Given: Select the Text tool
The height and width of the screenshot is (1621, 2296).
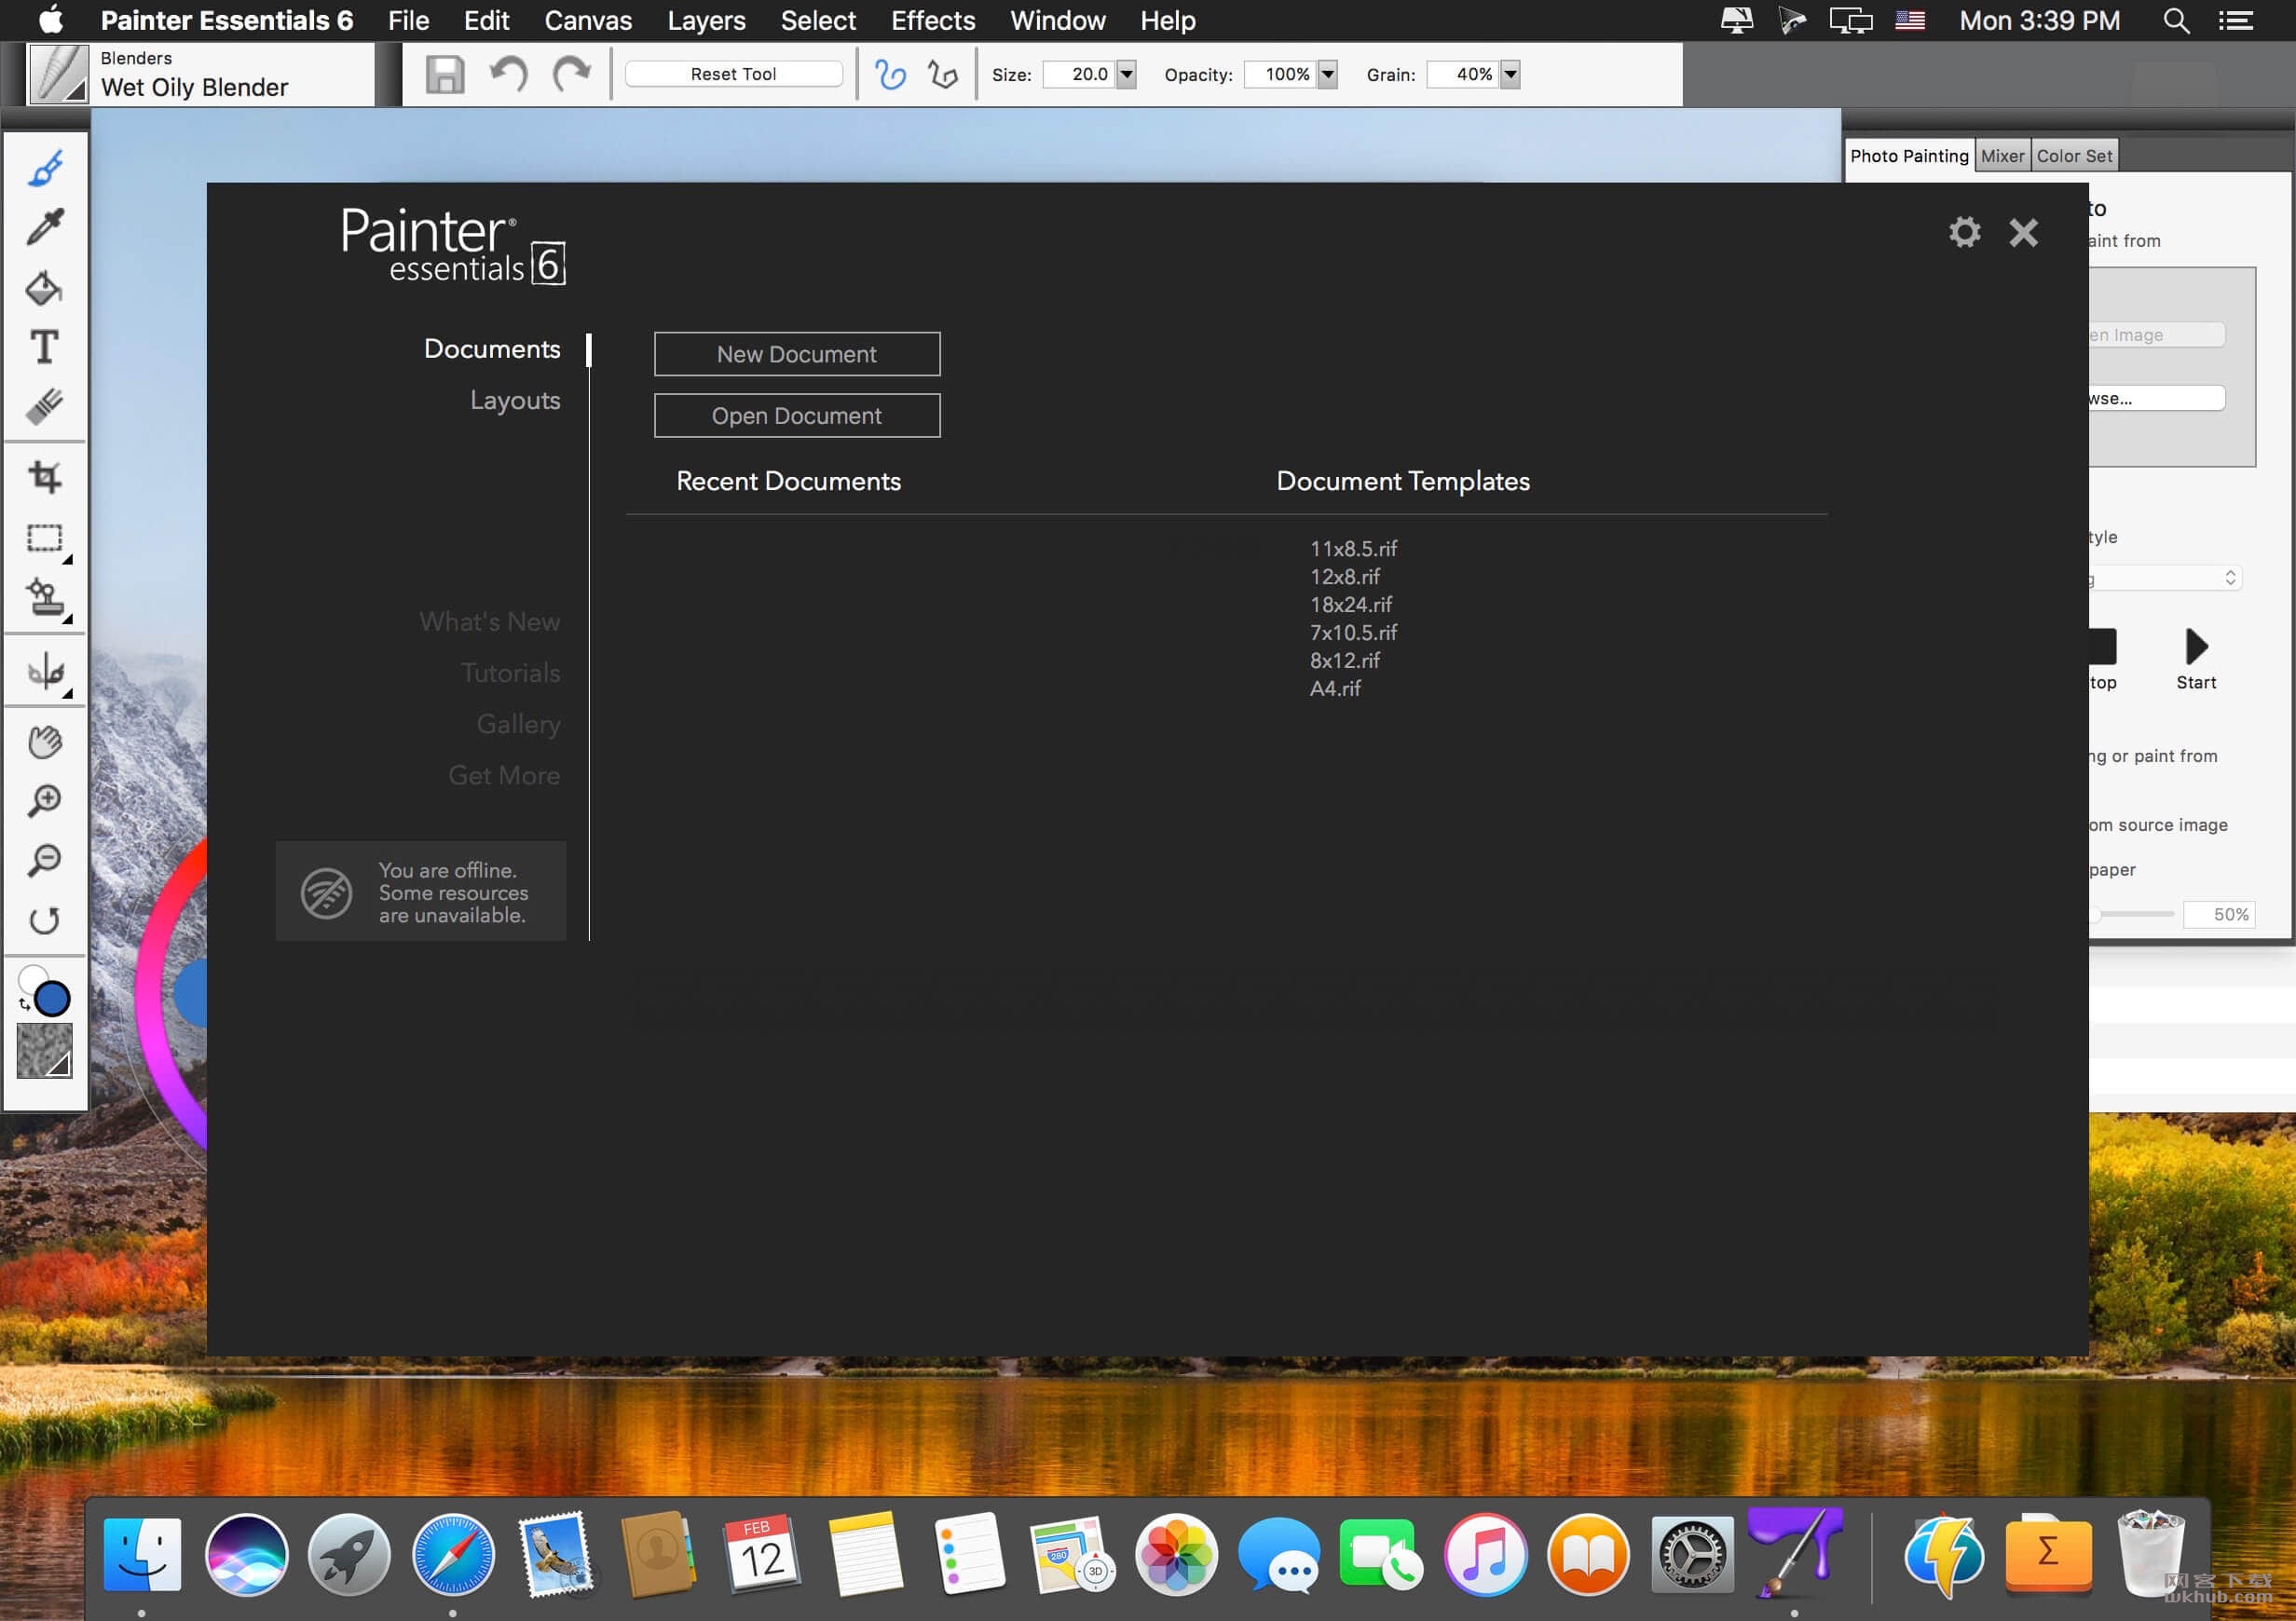Looking at the screenshot, I should [x=45, y=347].
